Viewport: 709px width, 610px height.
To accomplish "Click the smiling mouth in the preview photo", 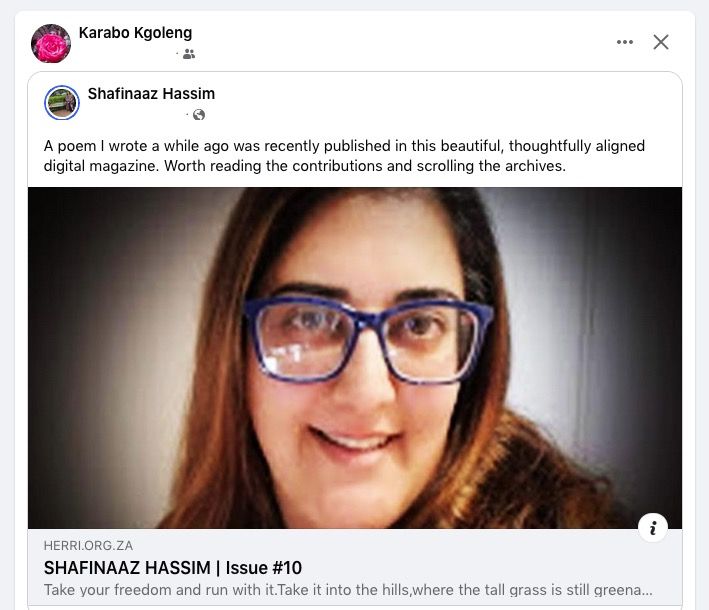I will pos(355,439).
